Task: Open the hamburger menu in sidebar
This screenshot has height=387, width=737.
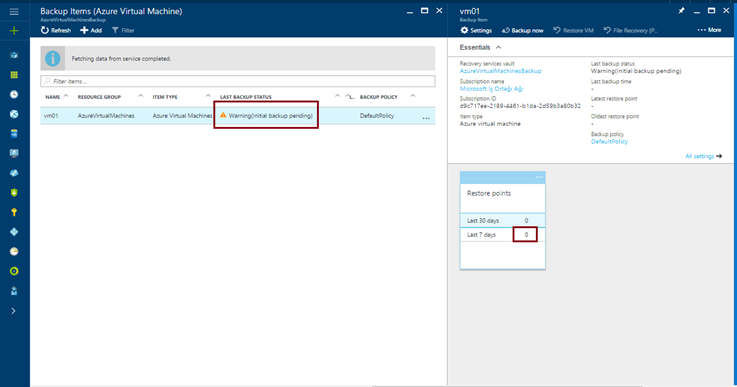Action: (x=14, y=11)
